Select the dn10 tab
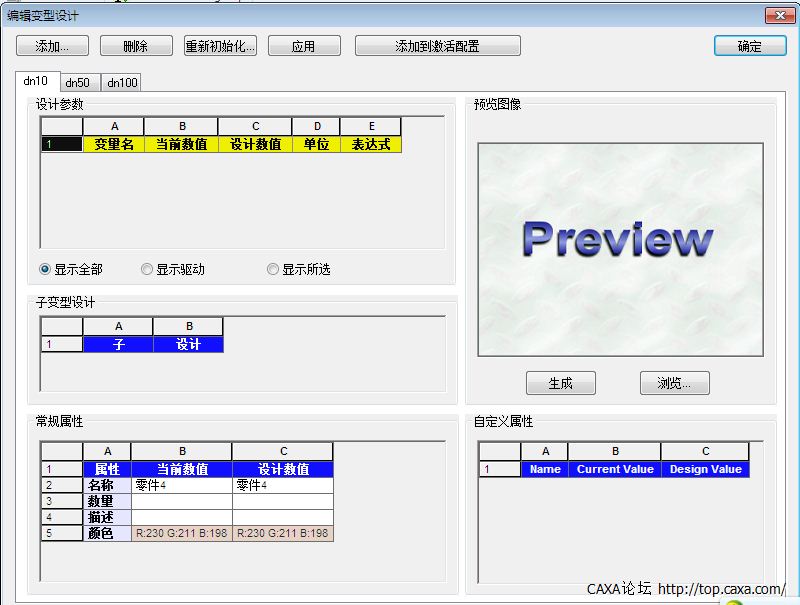This screenshot has height=605, width=800. (x=36, y=81)
